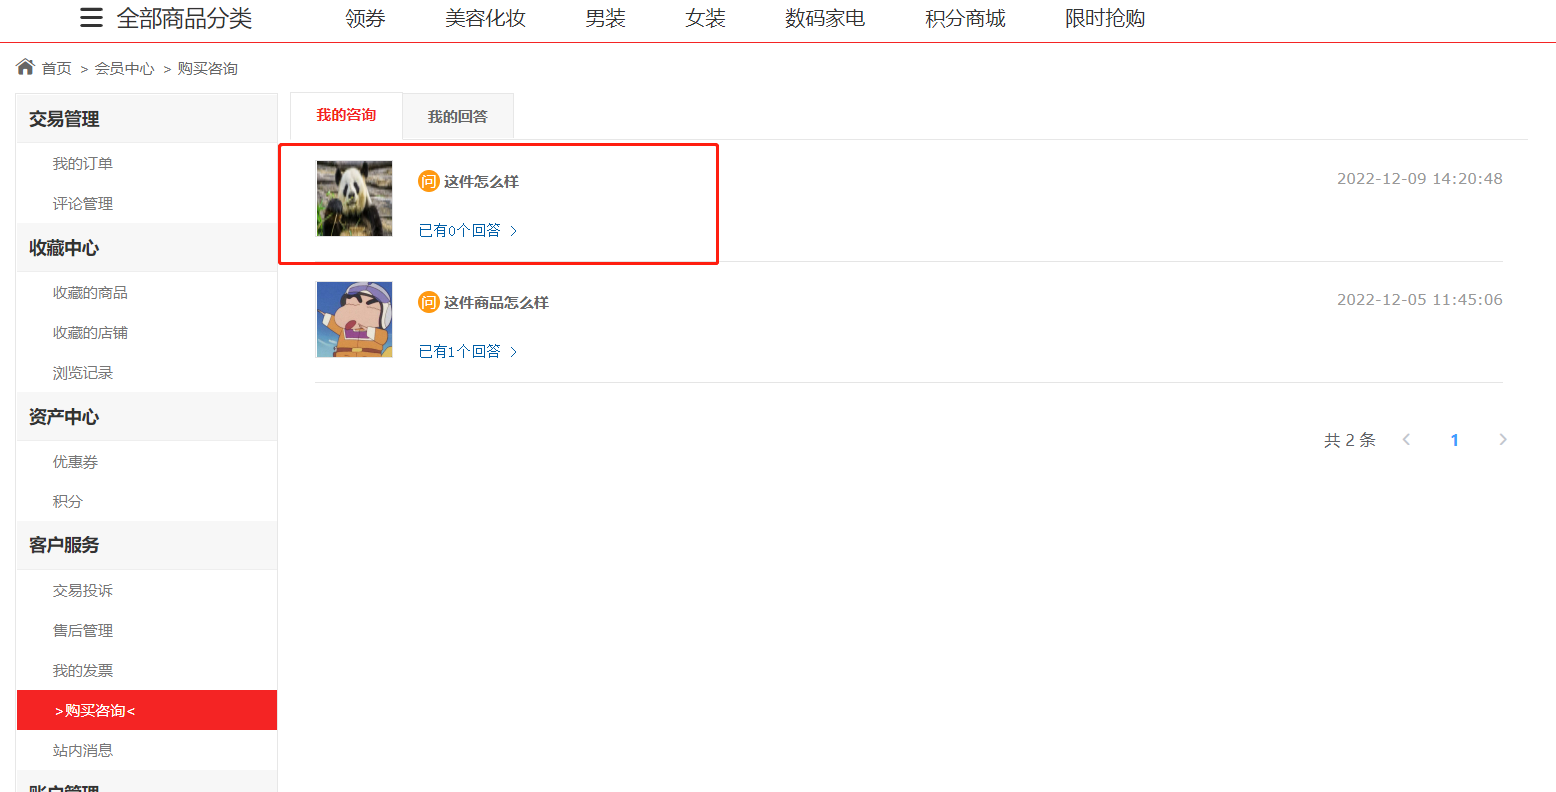Image resolution: width=1556 pixels, height=792 pixels.
Task: Open 限时抢购 in top navigation
Action: tap(1105, 18)
